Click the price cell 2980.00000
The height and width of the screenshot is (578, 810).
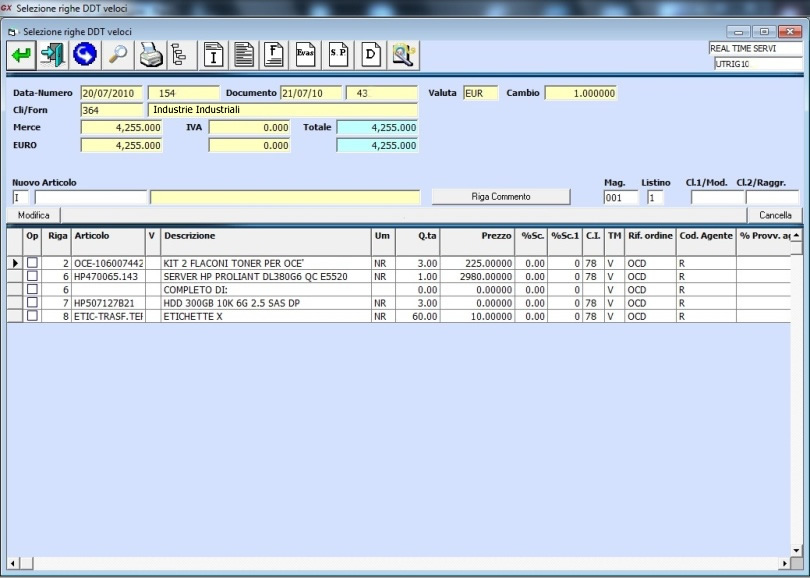click(477, 276)
